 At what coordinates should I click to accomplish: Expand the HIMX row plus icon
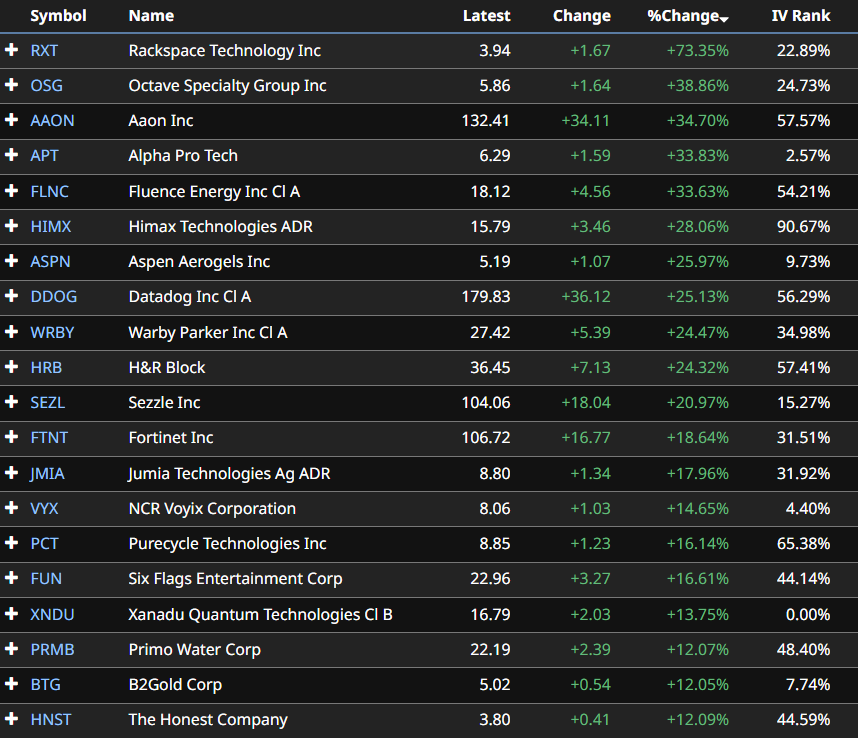pos(11,226)
